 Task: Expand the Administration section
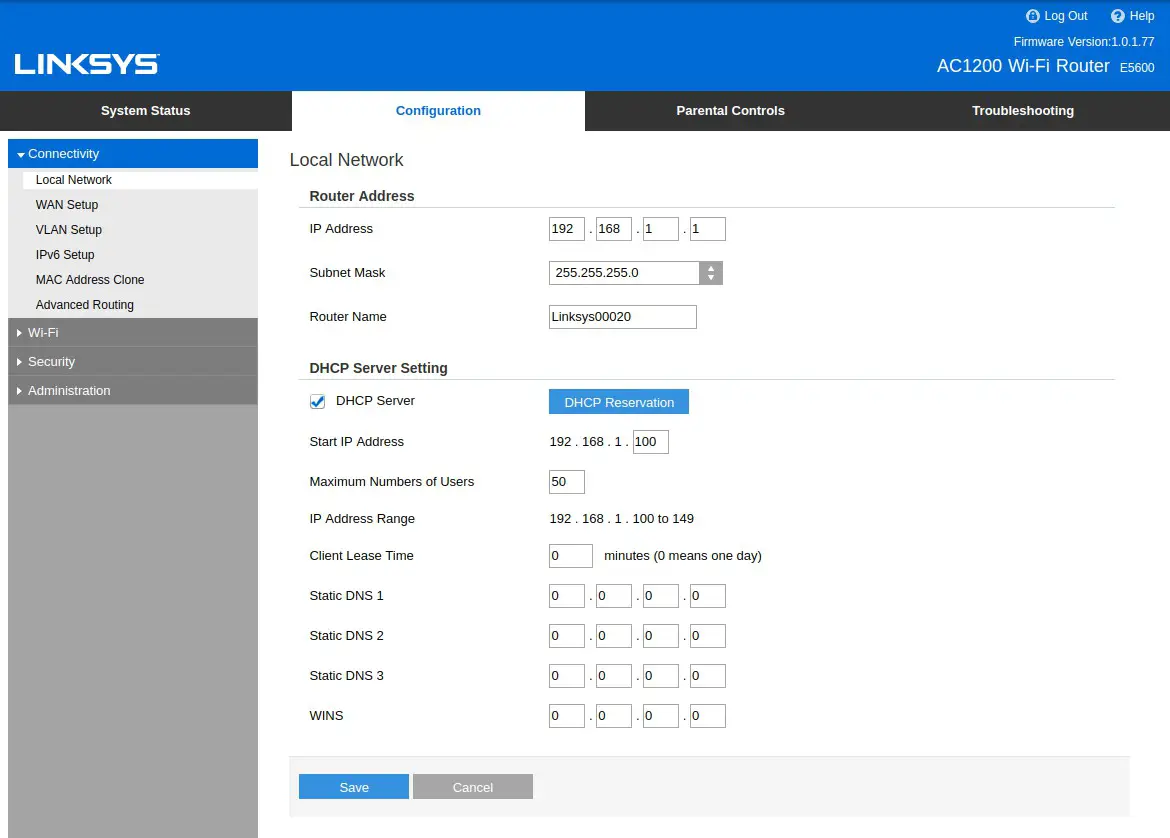click(x=67, y=390)
